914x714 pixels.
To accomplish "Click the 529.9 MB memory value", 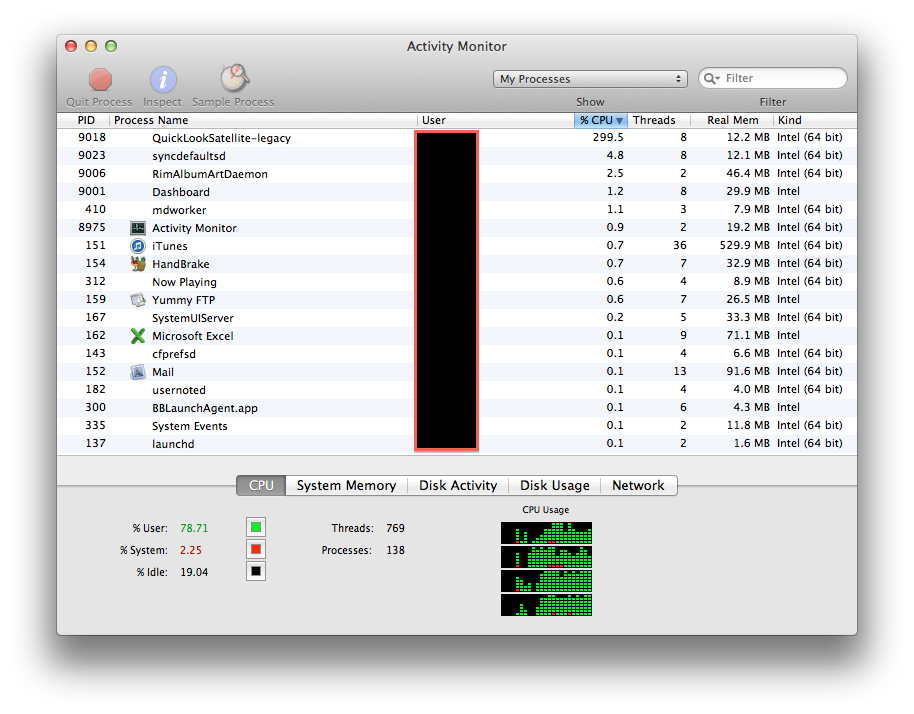I will pyautogui.click(x=744, y=245).
